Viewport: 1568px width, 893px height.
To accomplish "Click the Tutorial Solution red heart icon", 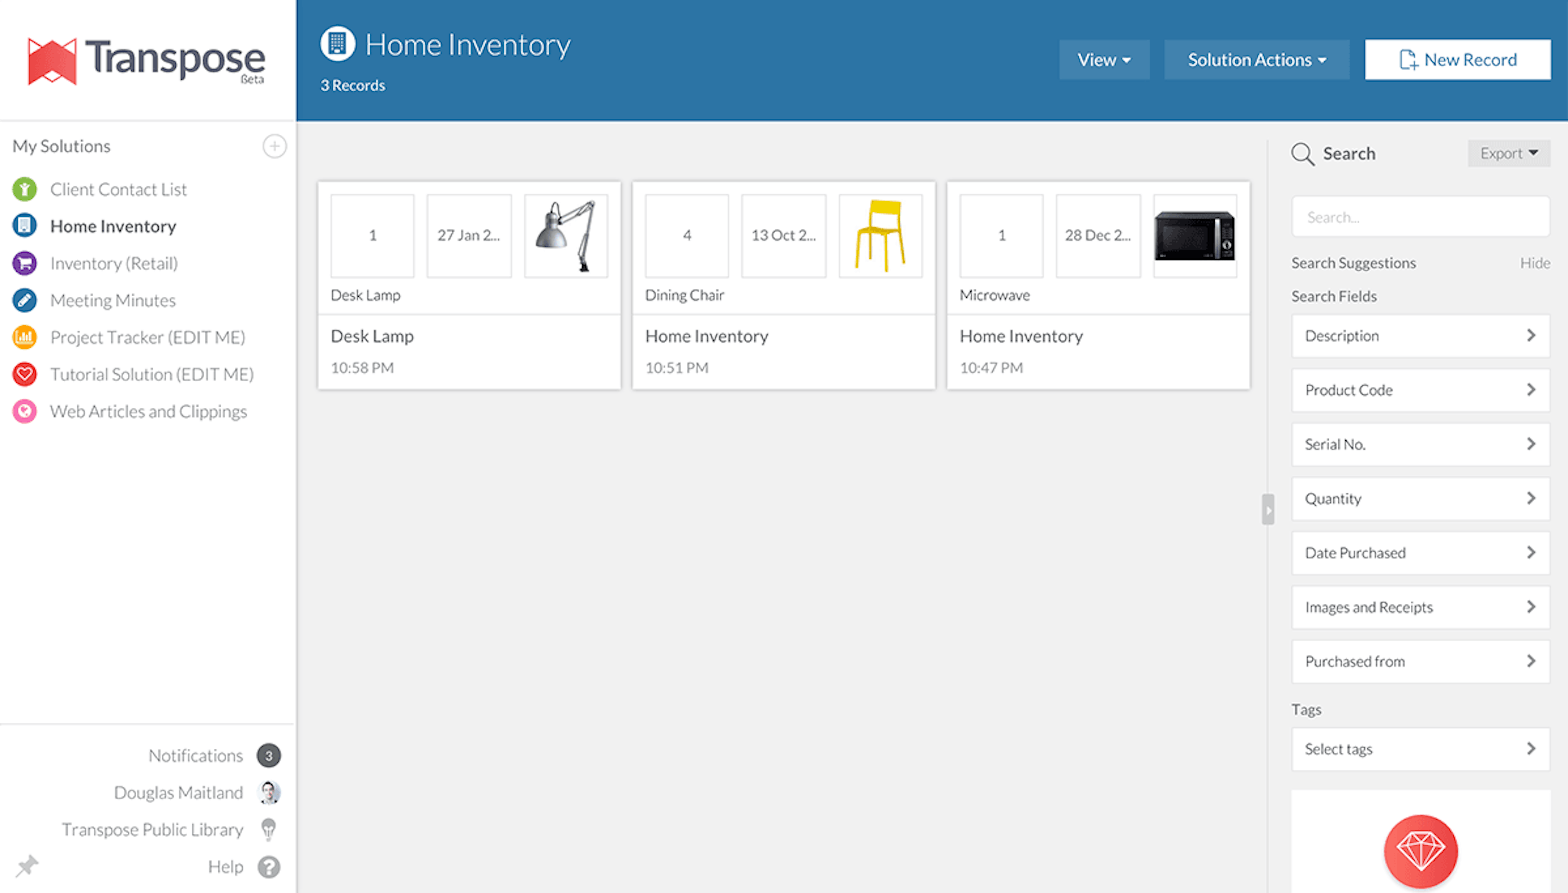I will (25, 374).
